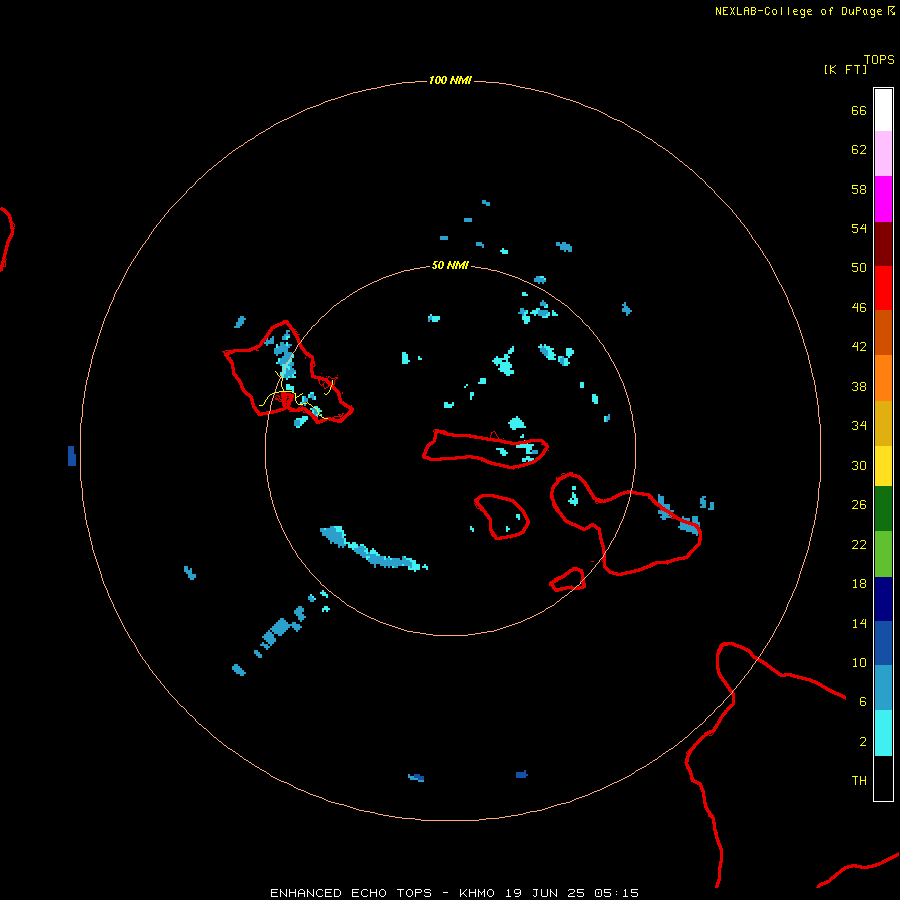Pick the medium blue swatch above 10
This screenshot has height=900, width=900.
[883, 643]
